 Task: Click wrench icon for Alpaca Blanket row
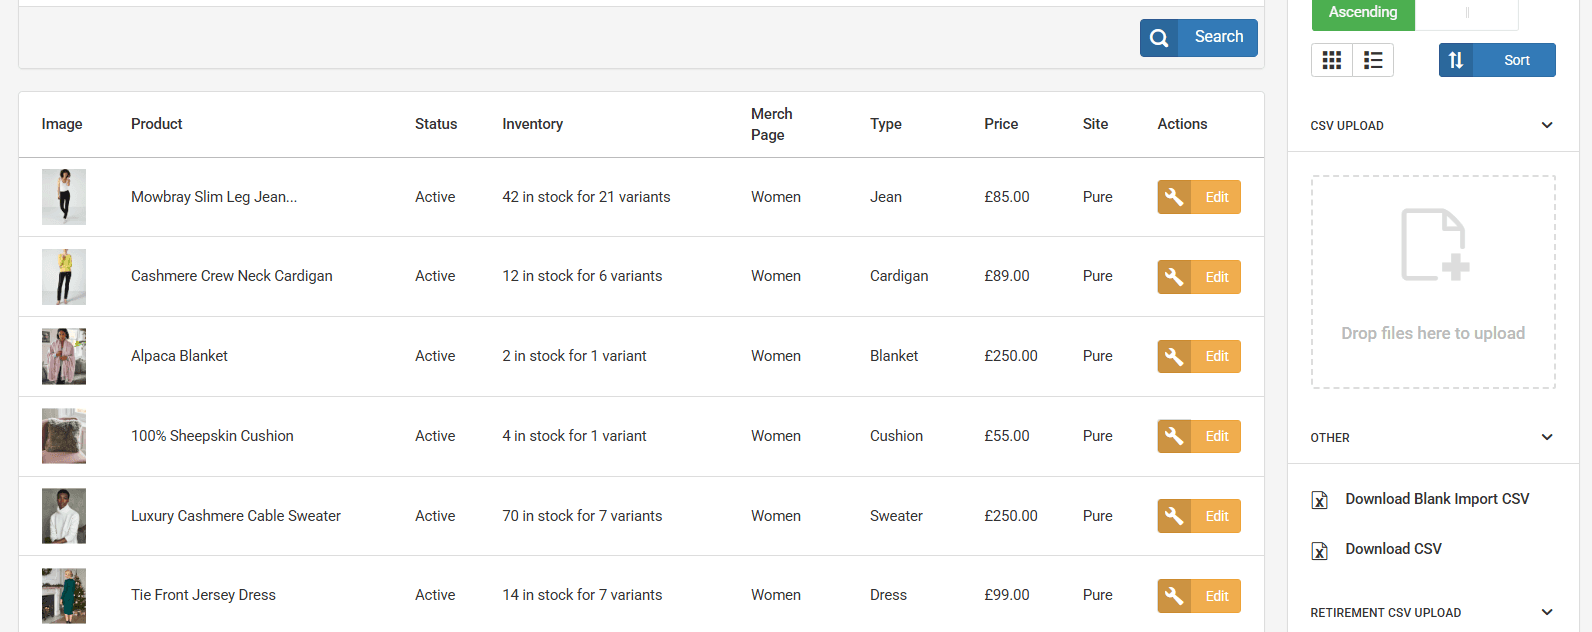[1174, 356]
